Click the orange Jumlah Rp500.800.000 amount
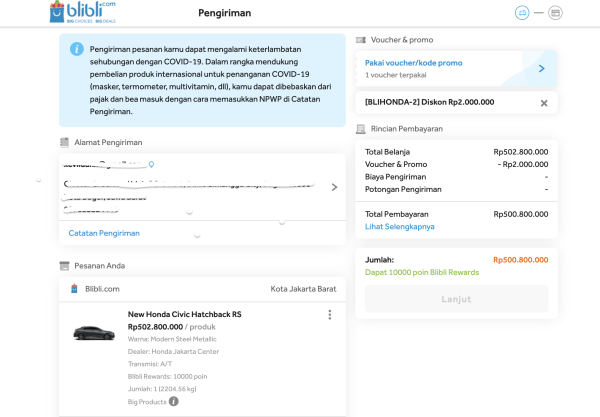The height and width of the screenshot is (417, 600). pyautogui.click(x=521, y=260)
